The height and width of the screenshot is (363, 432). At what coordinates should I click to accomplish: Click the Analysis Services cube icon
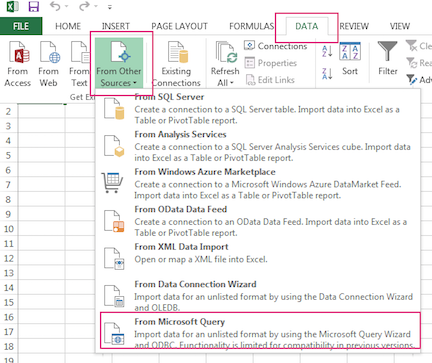pos(114,146)
